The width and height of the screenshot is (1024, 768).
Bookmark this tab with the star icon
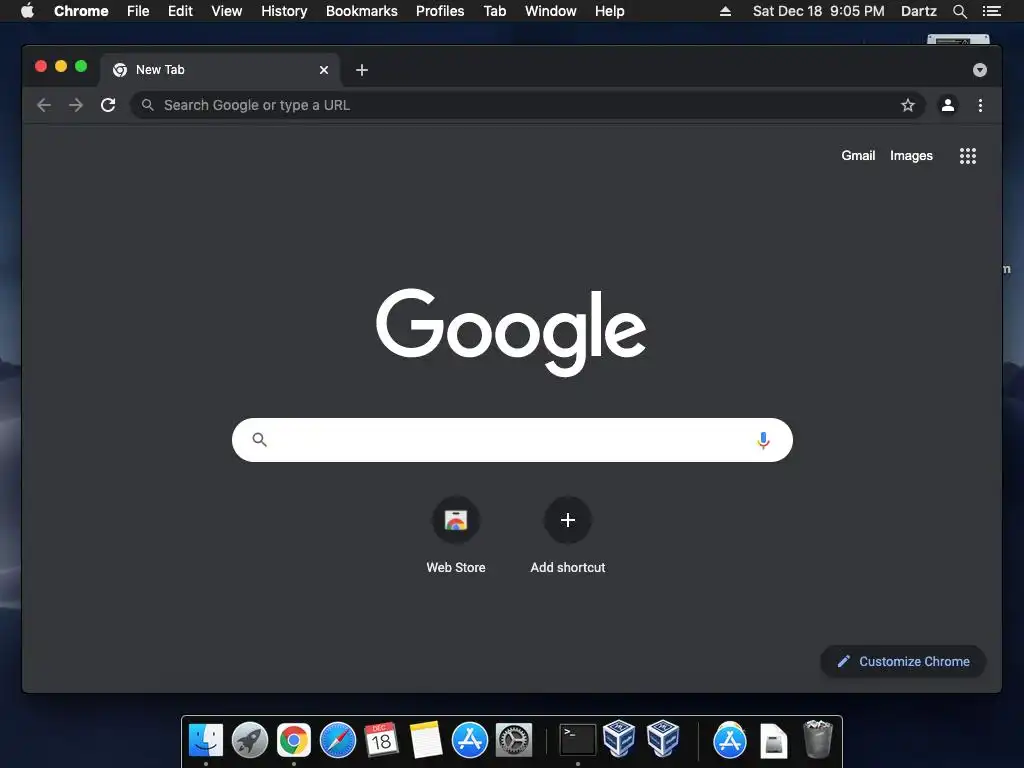(x=908, y=105)
